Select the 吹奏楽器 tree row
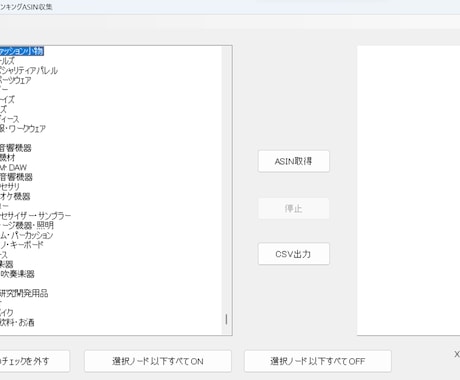Image resolution: width=460 pixels, height=380 pixels. coord(17,274)
